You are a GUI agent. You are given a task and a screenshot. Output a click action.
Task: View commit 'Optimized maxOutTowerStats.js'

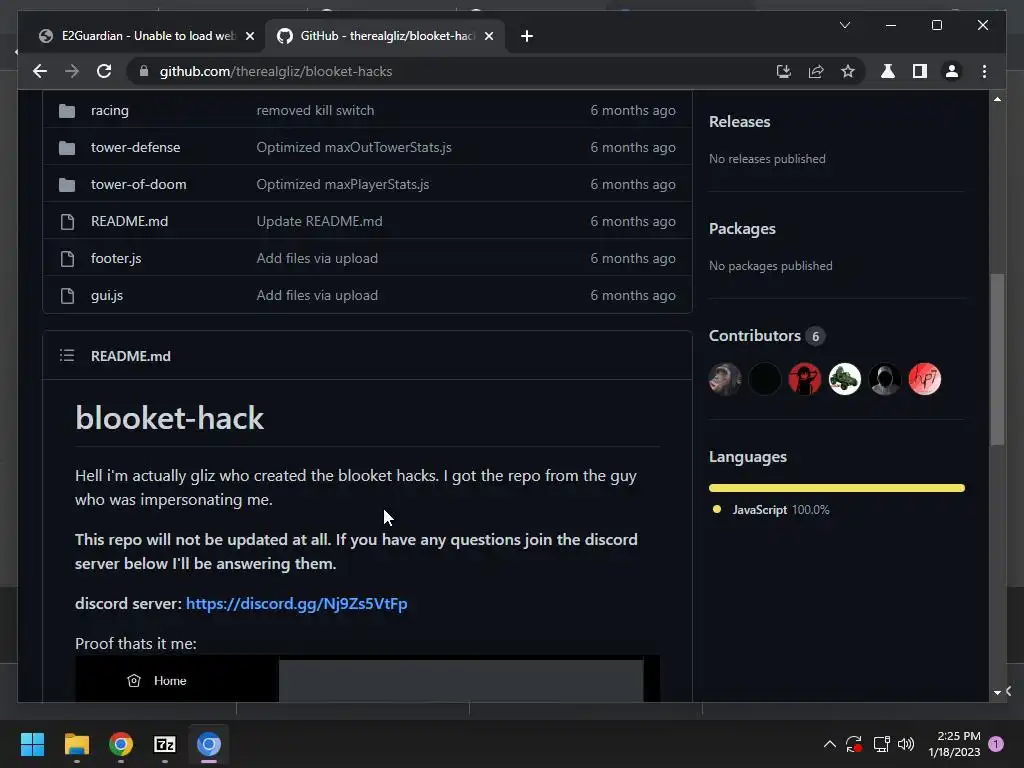354,148
